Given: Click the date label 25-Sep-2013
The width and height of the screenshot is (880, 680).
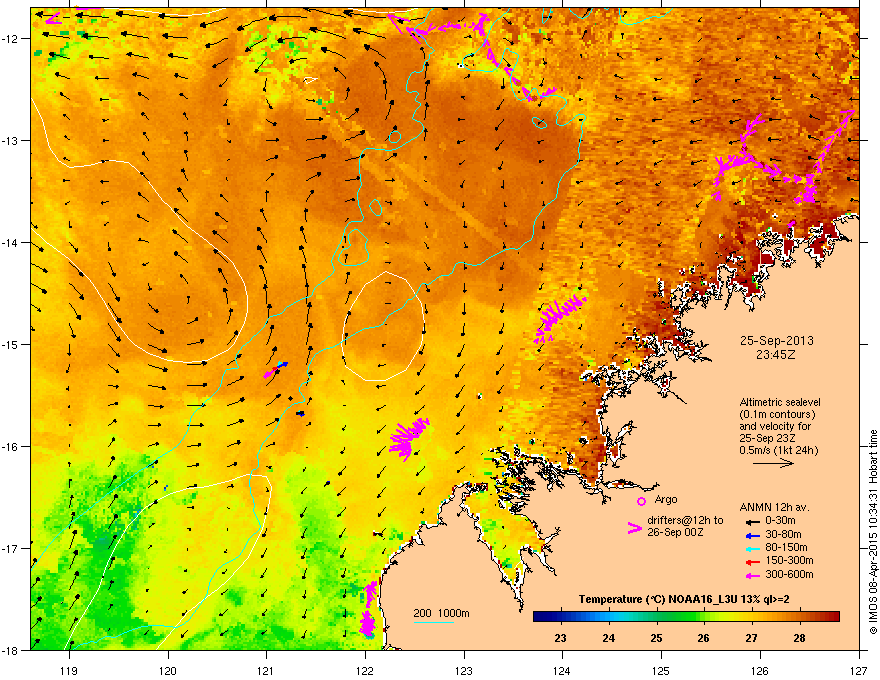Looking at the screenshot, I should 777,341.
